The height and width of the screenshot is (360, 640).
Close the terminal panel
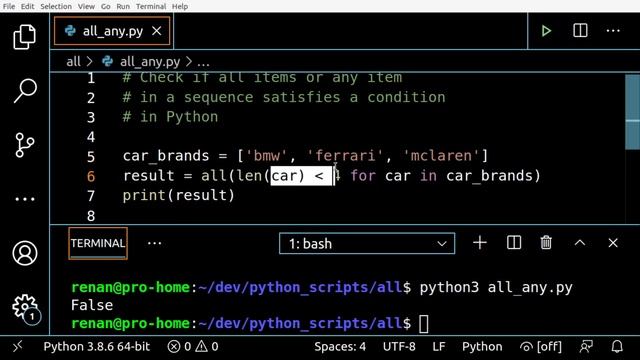pyautogui.click(x=613, y=243)
